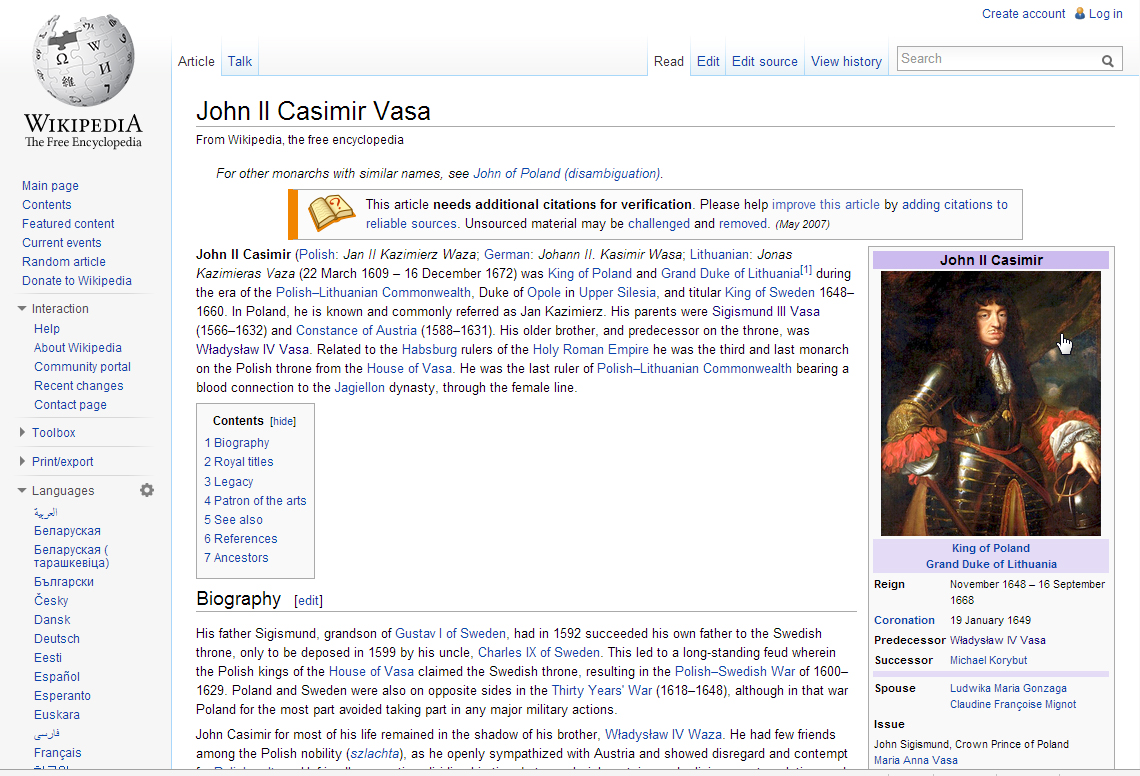Select the Read tab
Viewport: 1140px width, 776px height.
[x=669, y=62]
